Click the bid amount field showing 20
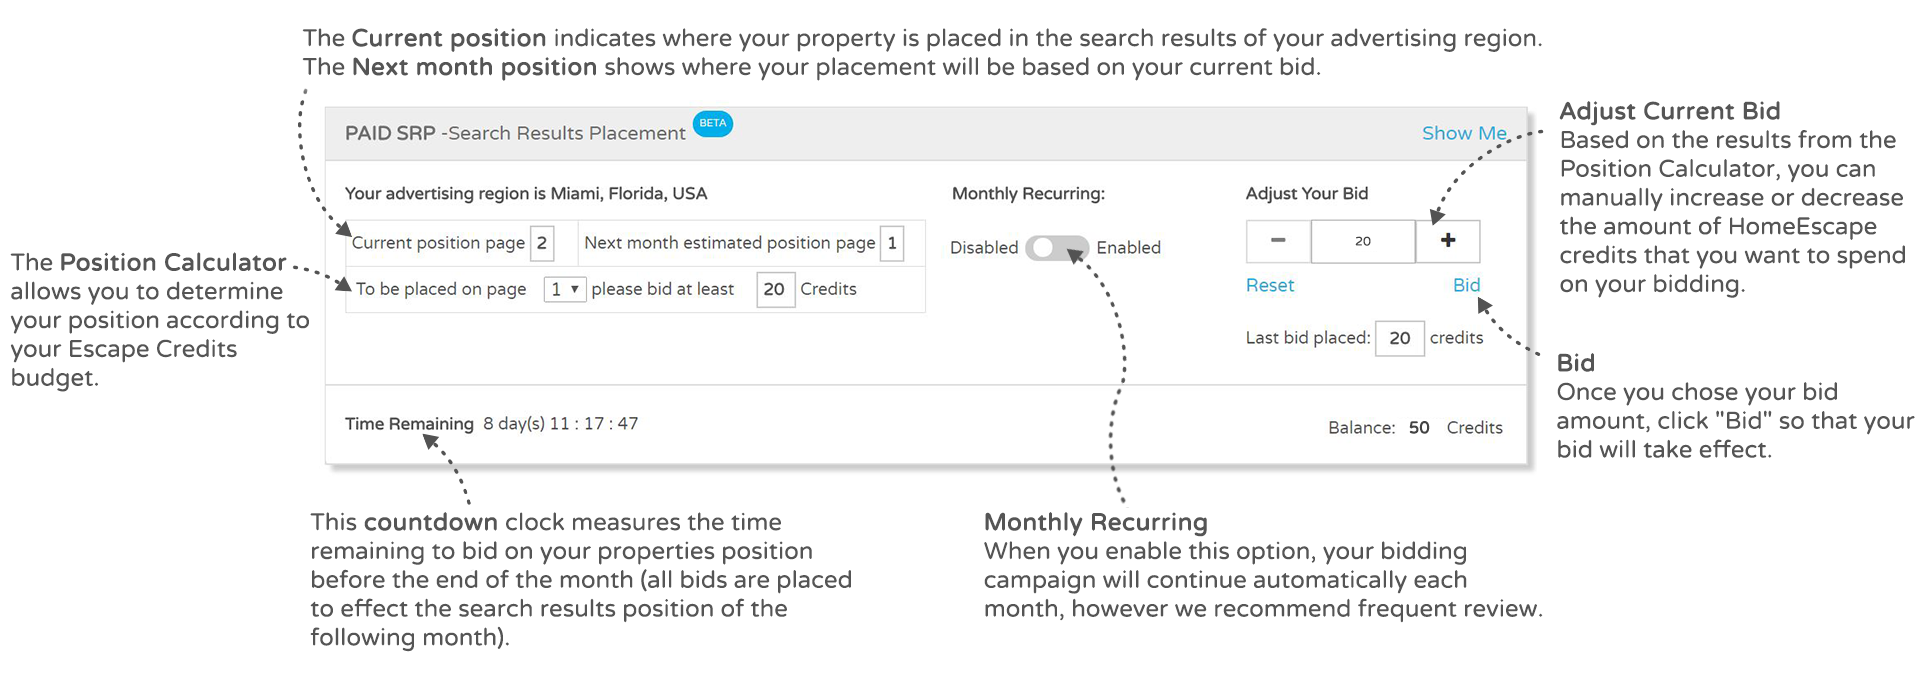This screenshot has height=674, width=1920. coord(1363,241)
